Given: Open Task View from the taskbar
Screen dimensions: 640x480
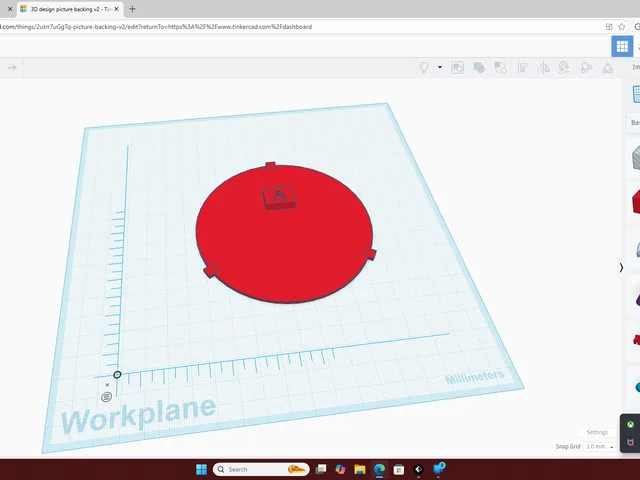Looking at the screenshot, I should [x=321, y=469].
